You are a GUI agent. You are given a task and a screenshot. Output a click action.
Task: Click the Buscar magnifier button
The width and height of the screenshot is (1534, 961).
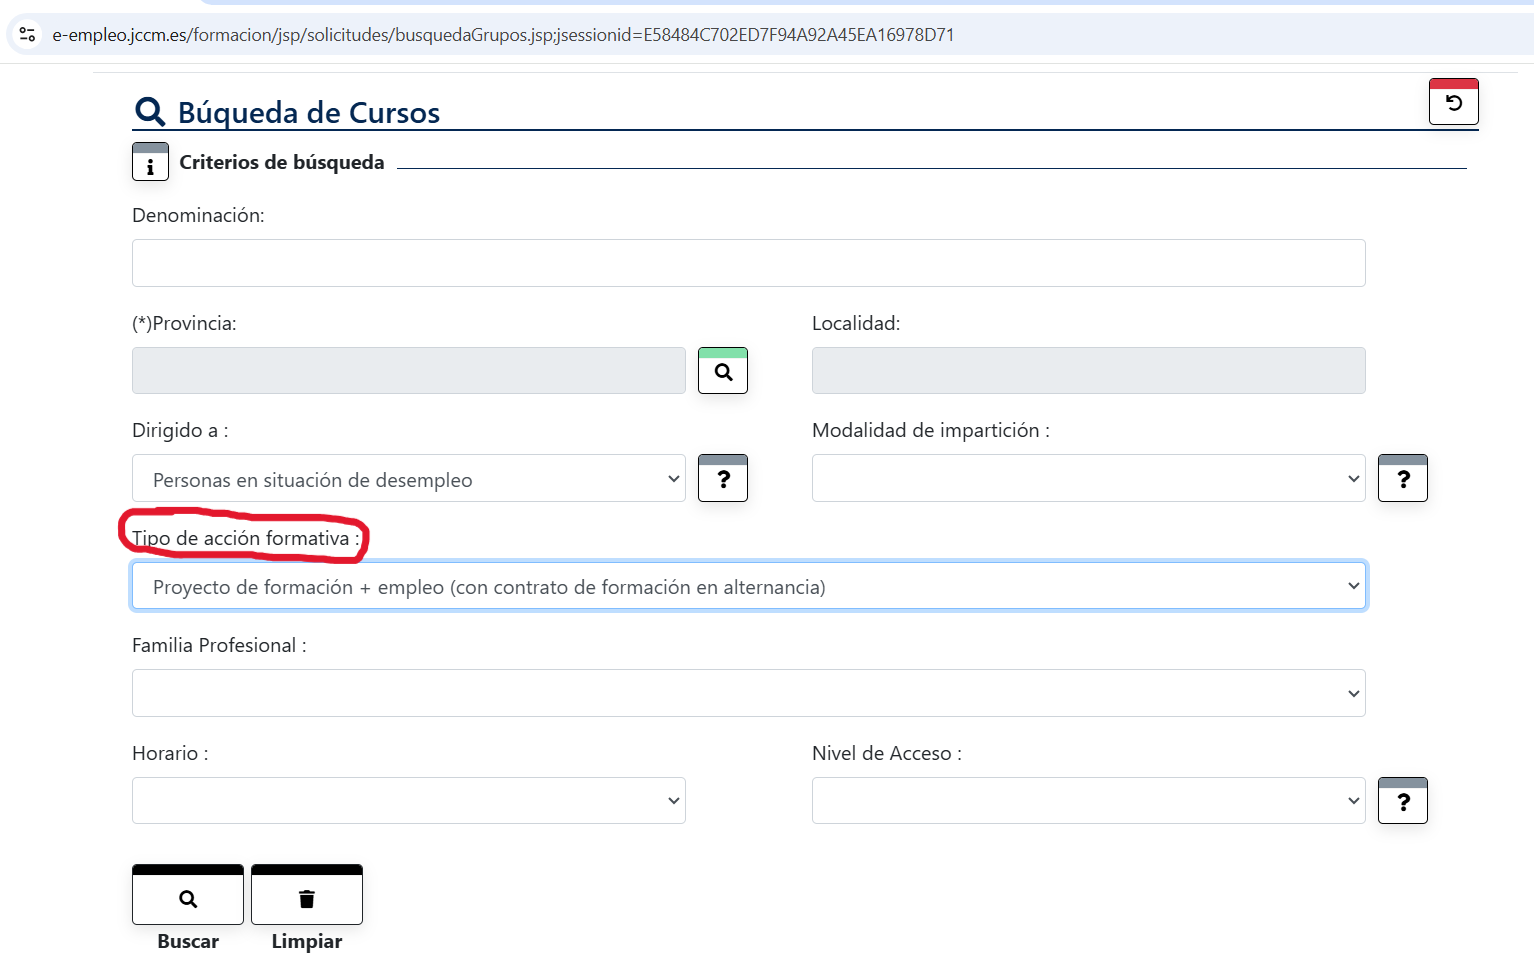coord(188,895)
